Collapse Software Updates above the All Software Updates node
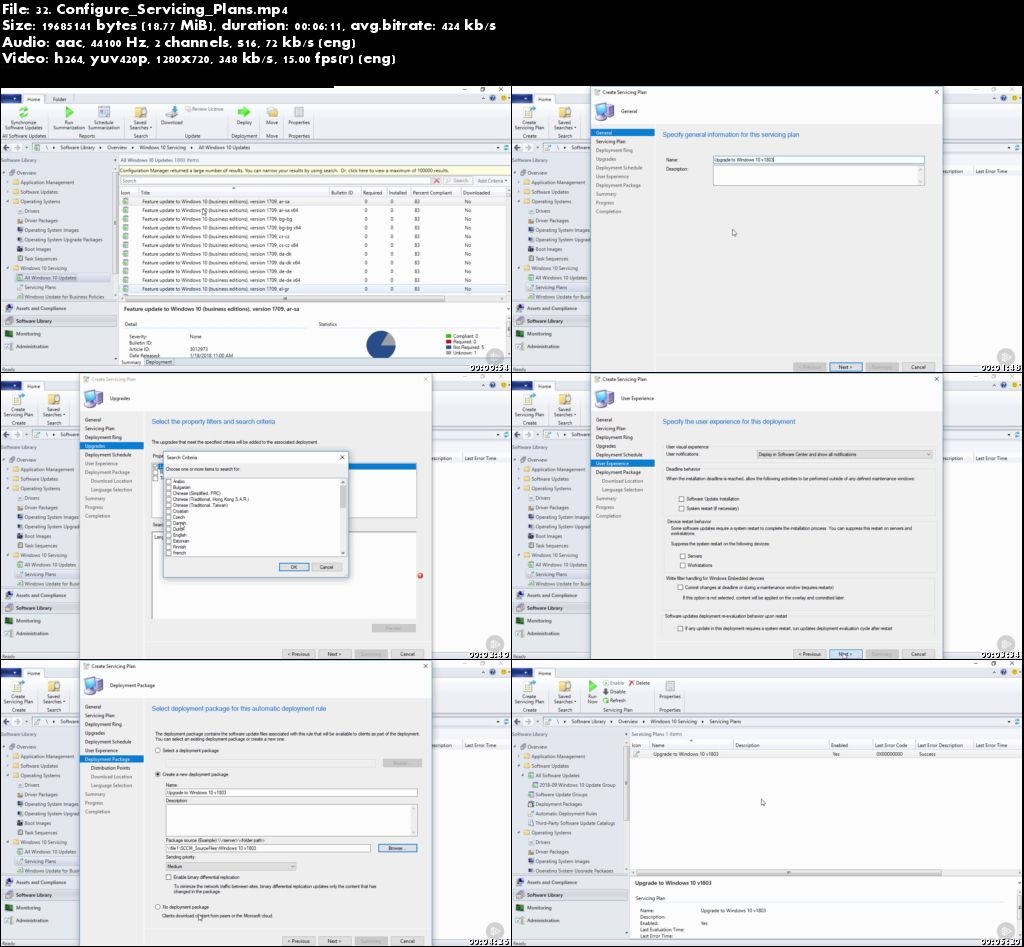Image resolution: width=1024 pixels, height=947 pixels. 520,765
